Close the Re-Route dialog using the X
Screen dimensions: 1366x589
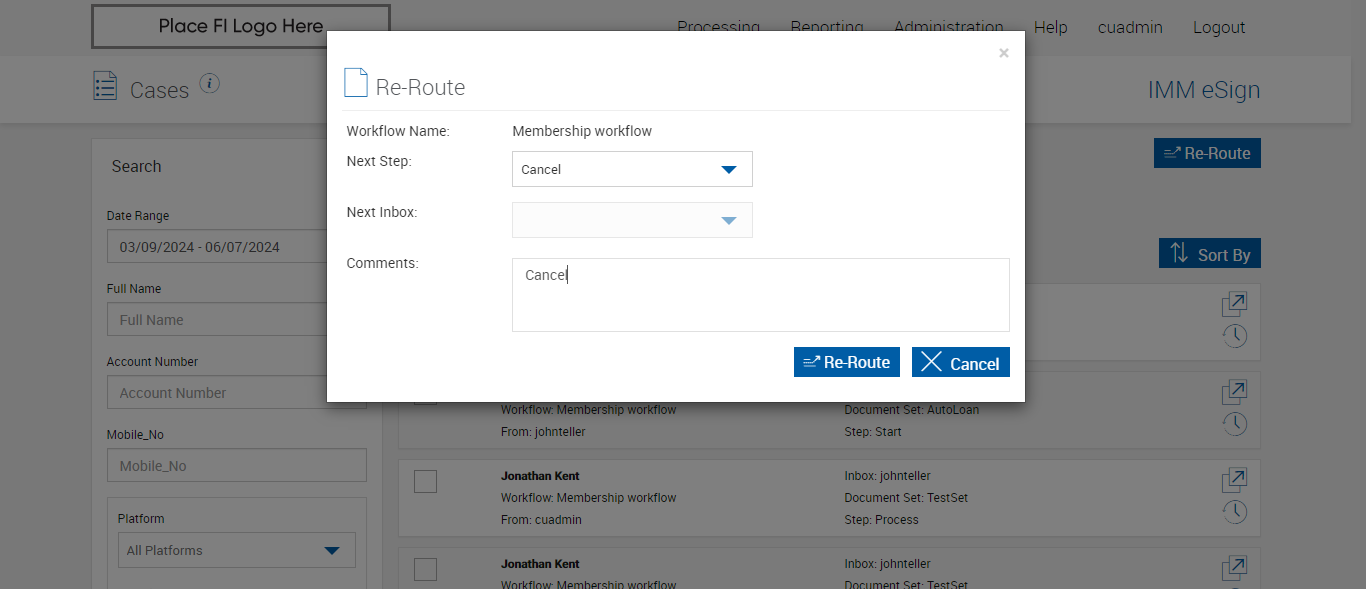1003,54
